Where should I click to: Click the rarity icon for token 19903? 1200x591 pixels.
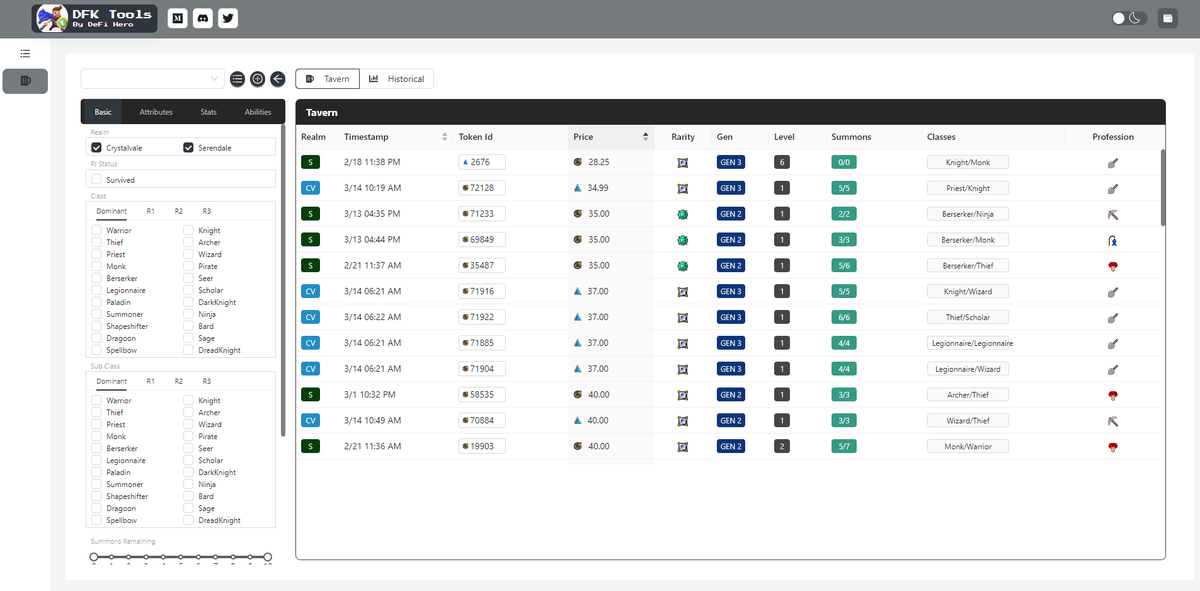tap(683, 446)
